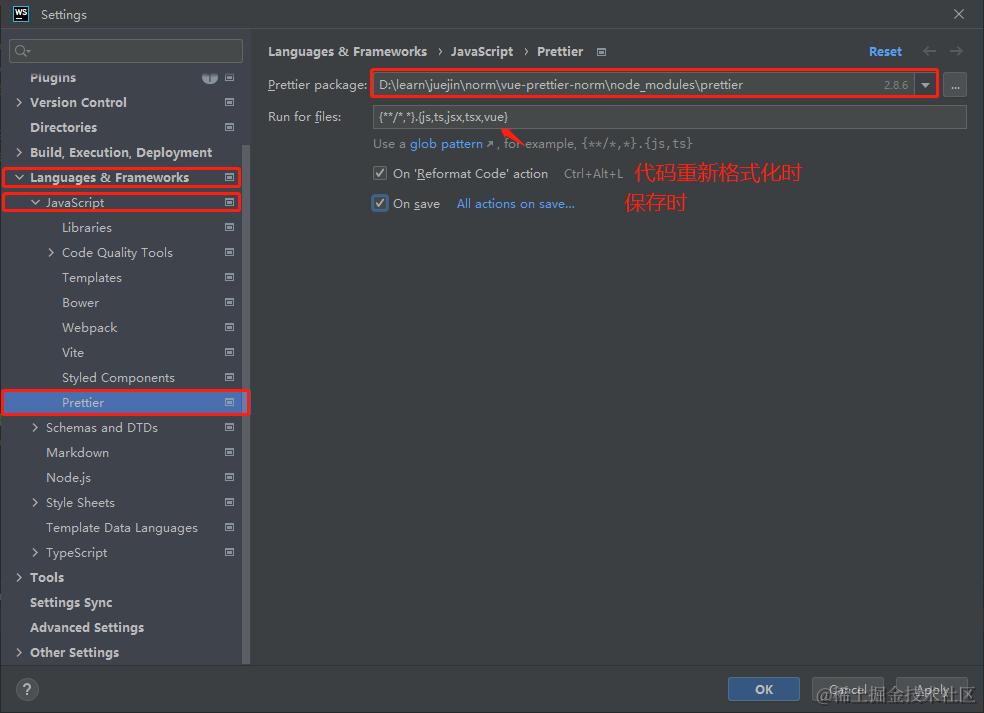Click the settings tree vertical scrollbar
The height and width of the screenshot is (713, 984).
[246, 402]
